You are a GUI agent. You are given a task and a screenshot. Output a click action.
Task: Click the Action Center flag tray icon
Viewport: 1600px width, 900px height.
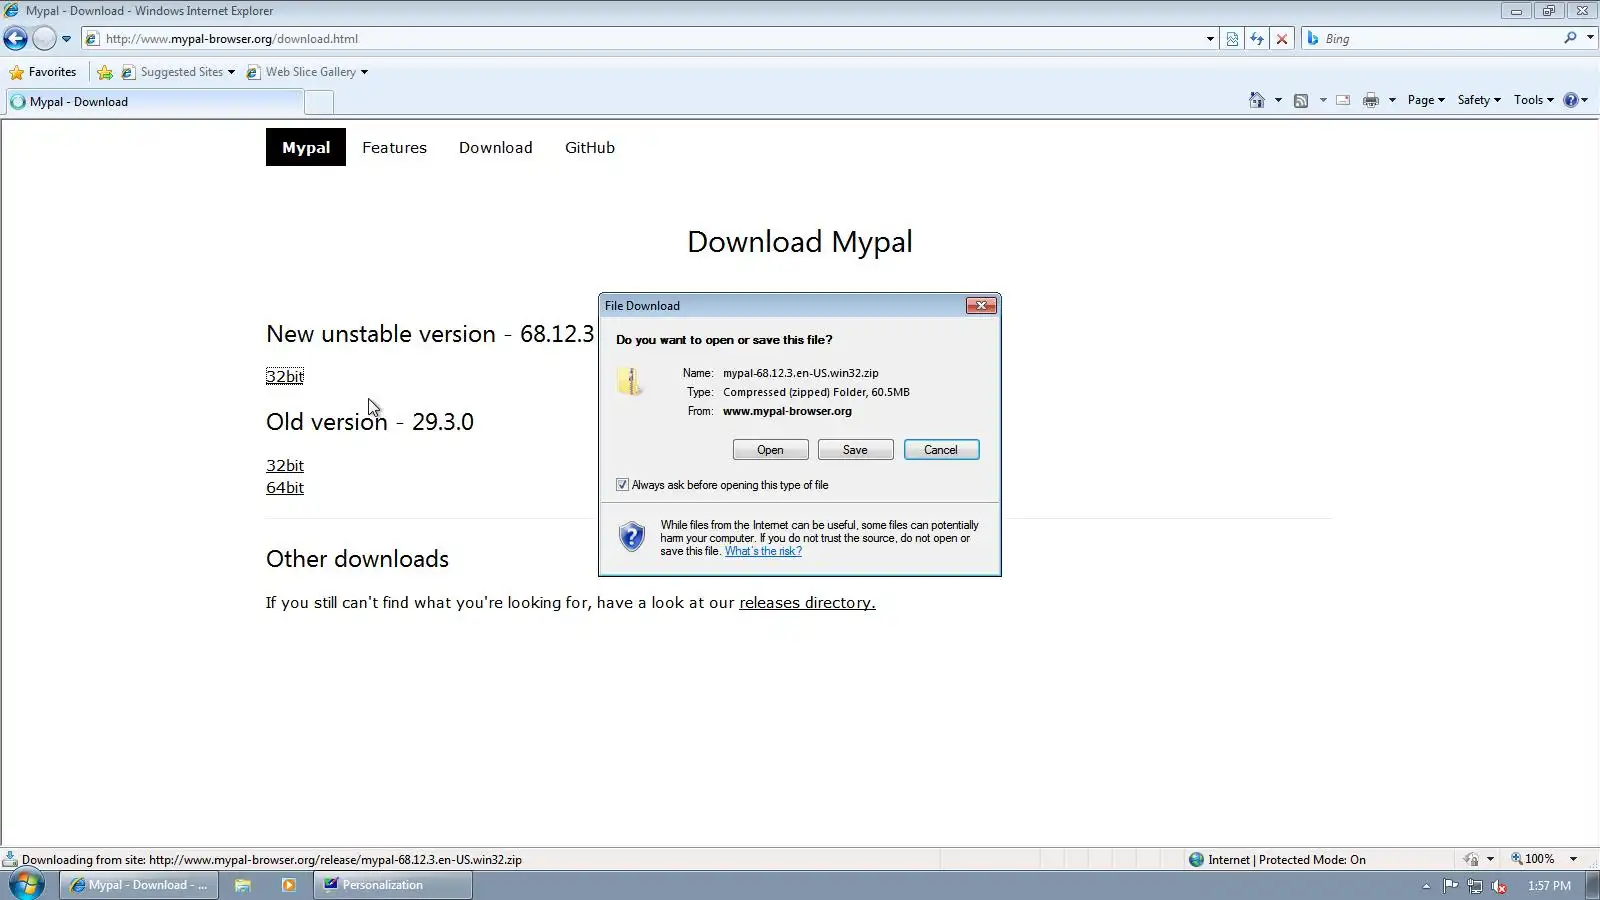1450,886
